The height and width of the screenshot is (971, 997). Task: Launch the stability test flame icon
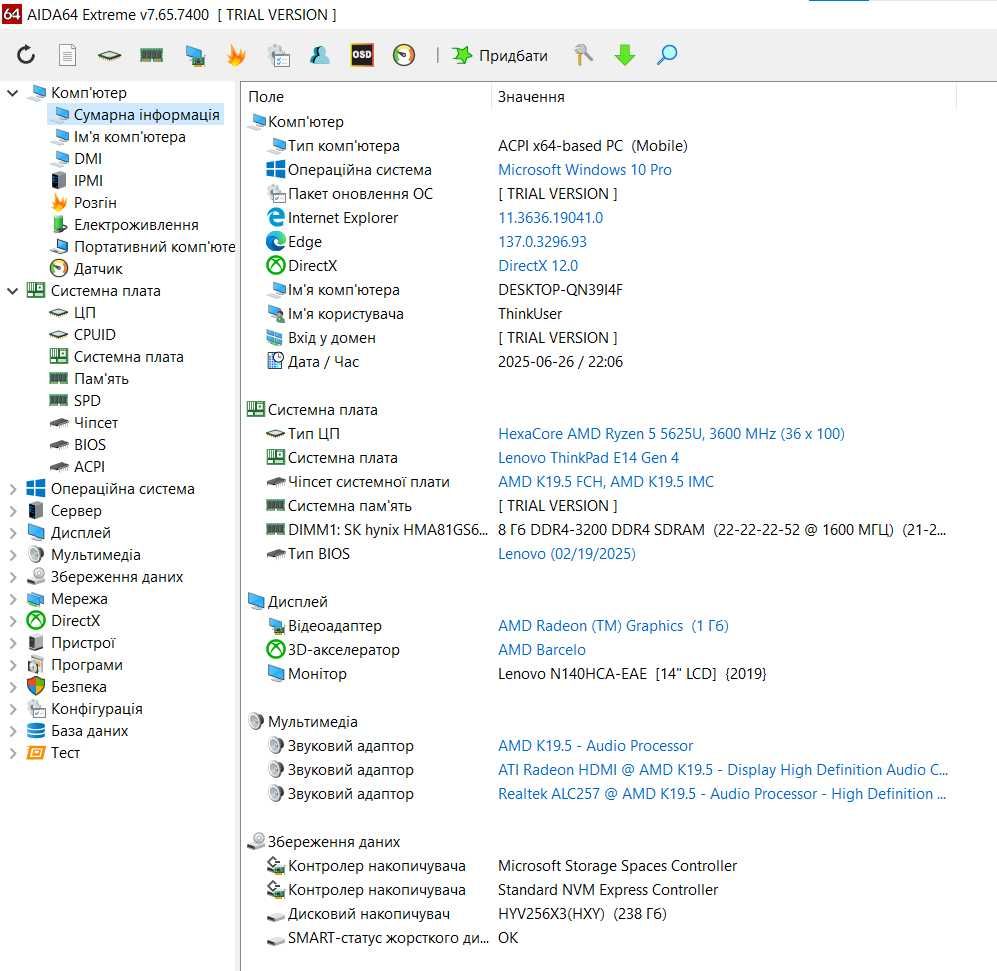[236, 55]
